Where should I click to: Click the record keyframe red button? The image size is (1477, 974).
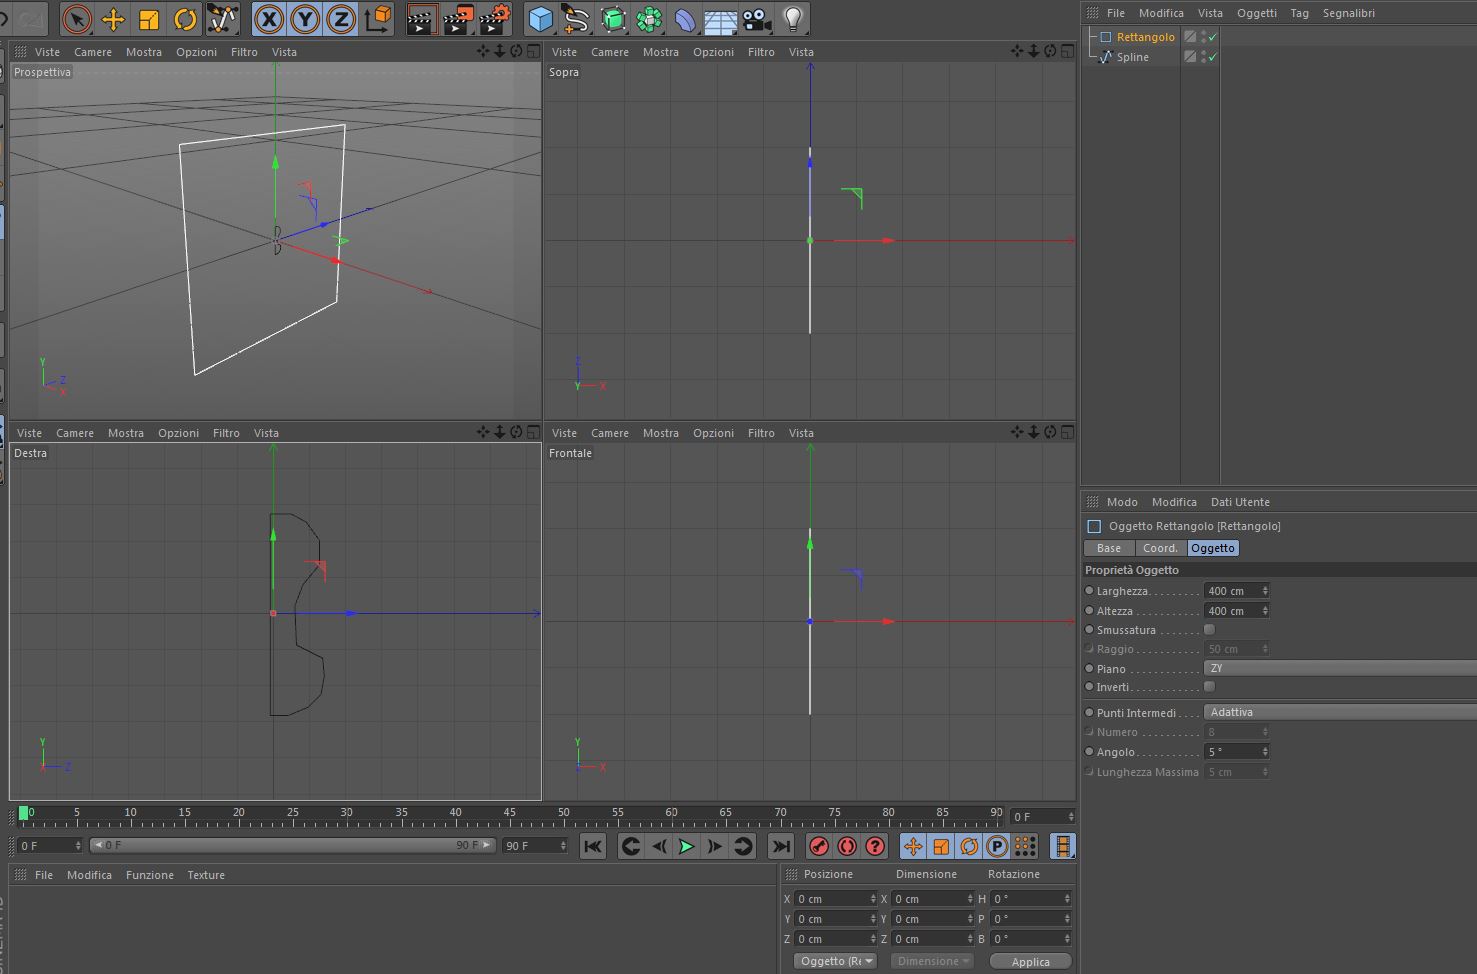819,846
